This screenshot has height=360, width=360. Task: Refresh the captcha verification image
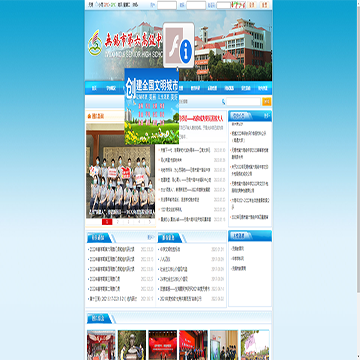[x=238, y=5]
